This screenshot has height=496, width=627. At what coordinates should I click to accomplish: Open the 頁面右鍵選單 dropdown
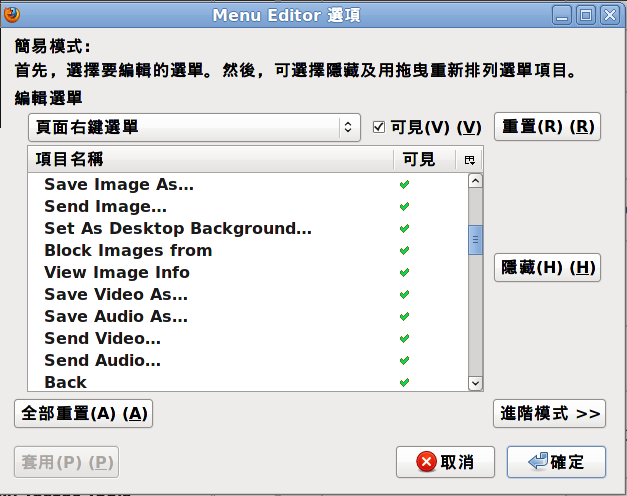click(194, 127)
